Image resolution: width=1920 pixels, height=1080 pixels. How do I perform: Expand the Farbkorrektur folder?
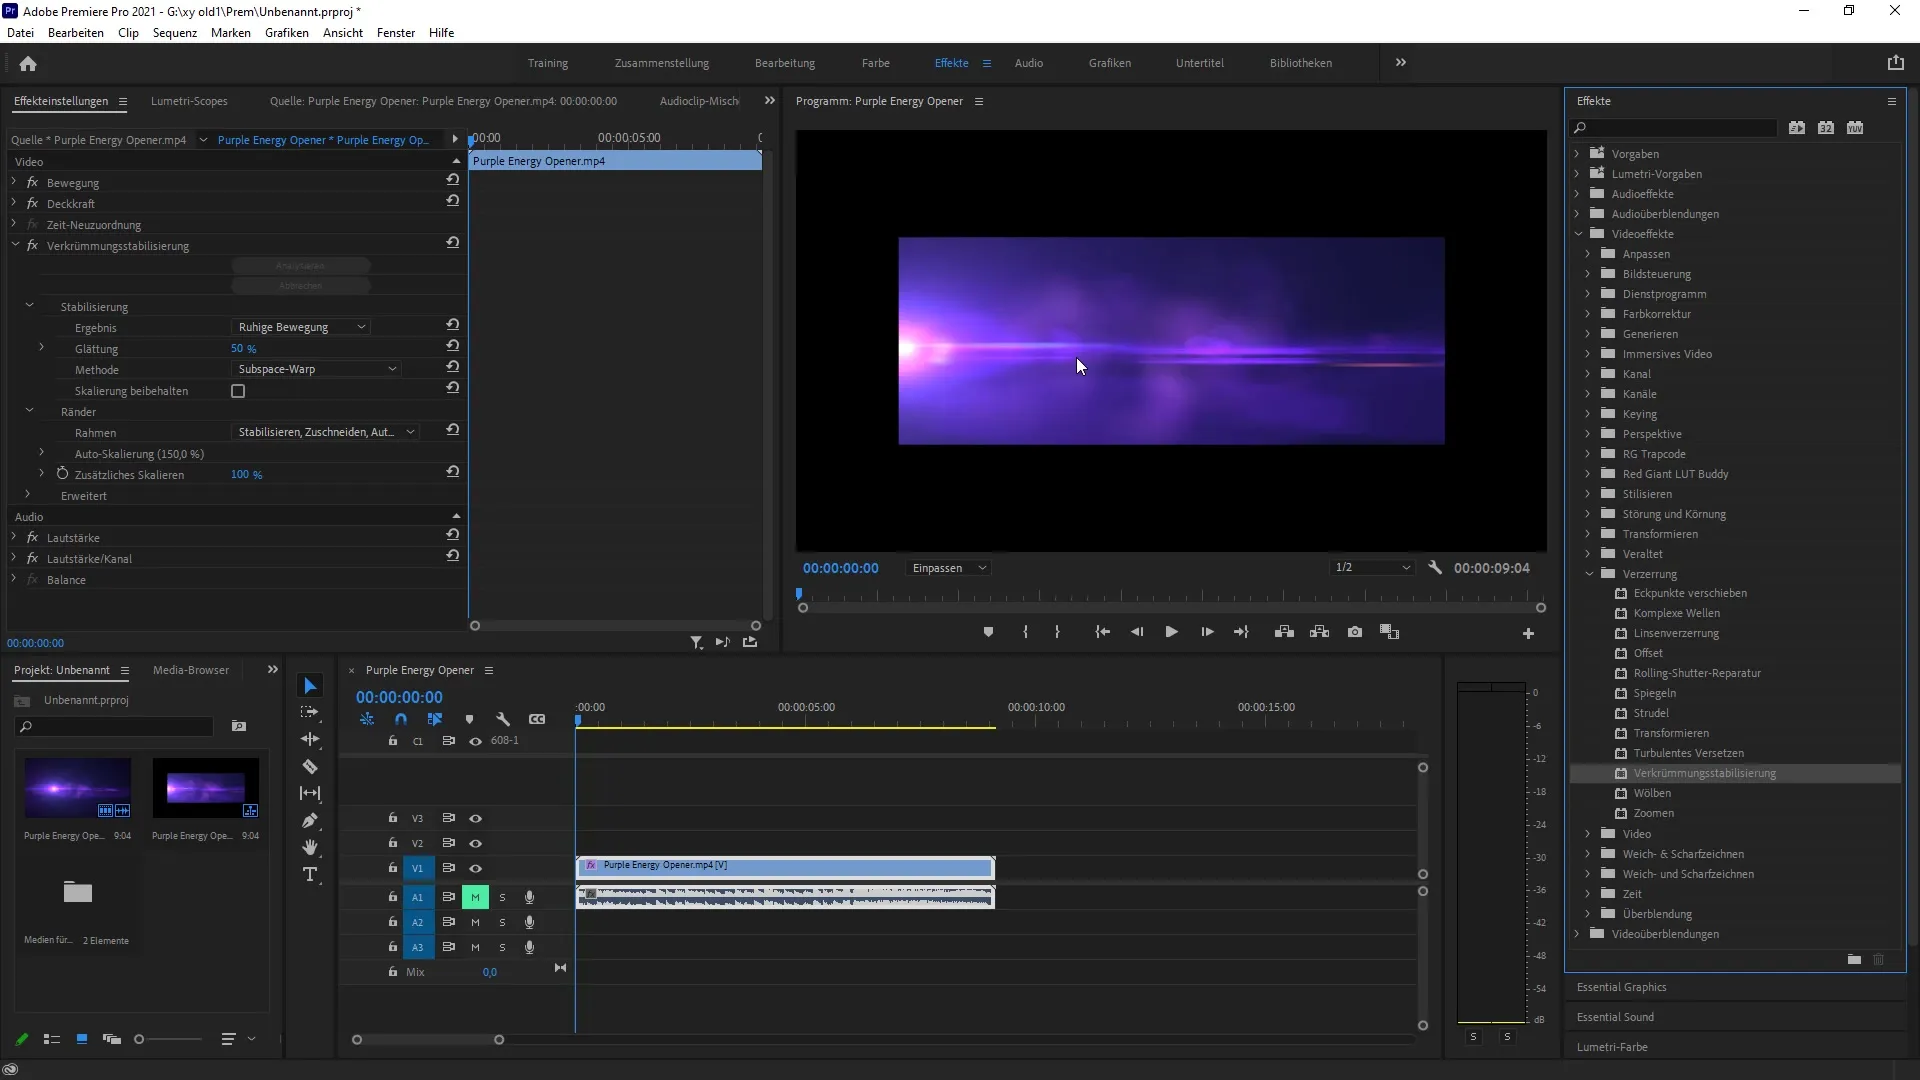pos(1588,314)
